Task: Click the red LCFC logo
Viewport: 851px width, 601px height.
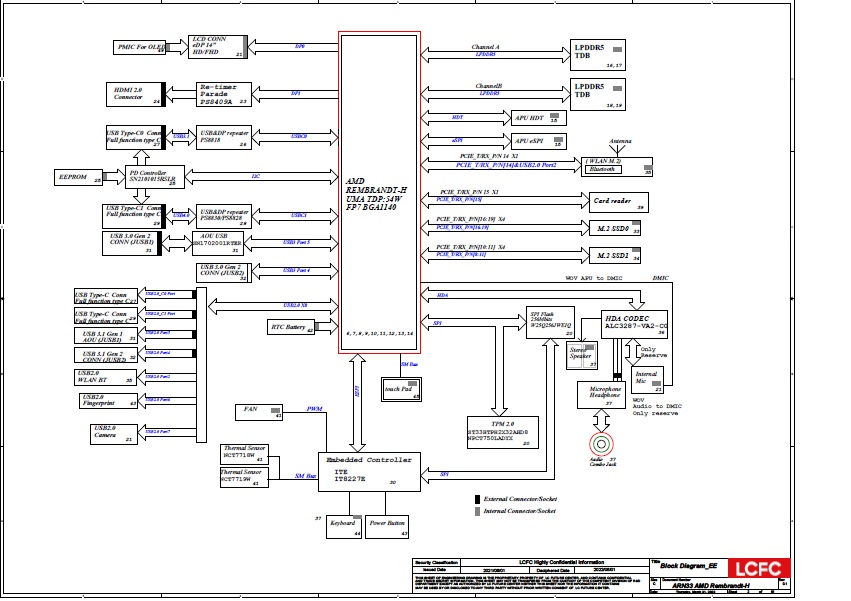Action: pos(758,568)
